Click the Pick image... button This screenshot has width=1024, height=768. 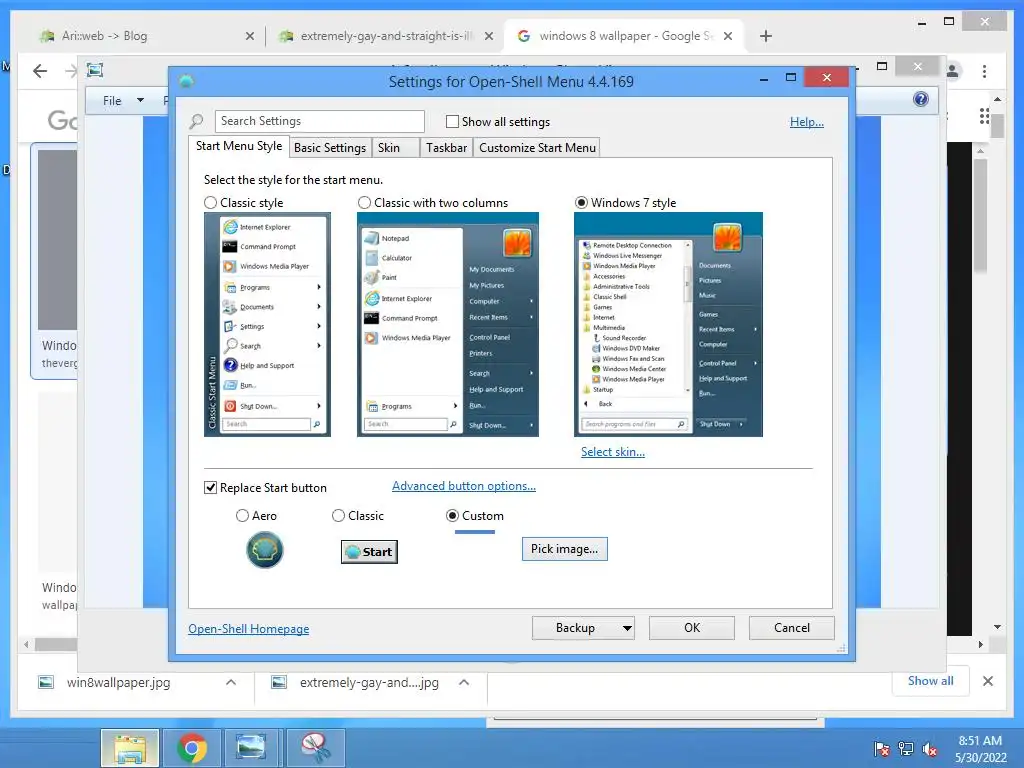coord(564,549)
